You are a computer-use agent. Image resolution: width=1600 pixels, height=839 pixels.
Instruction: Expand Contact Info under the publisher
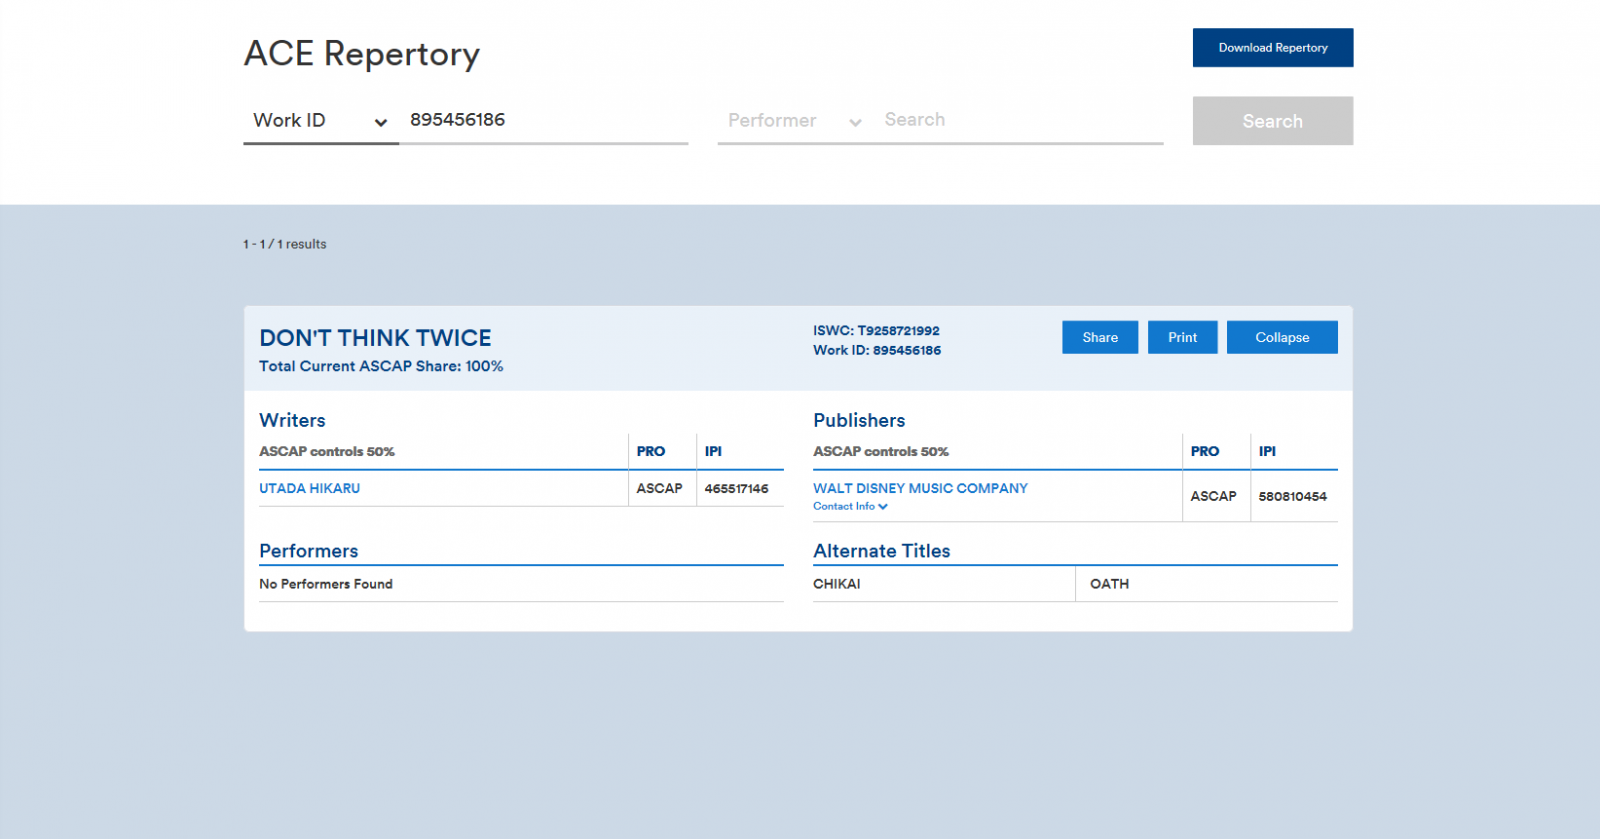(850, 507)
